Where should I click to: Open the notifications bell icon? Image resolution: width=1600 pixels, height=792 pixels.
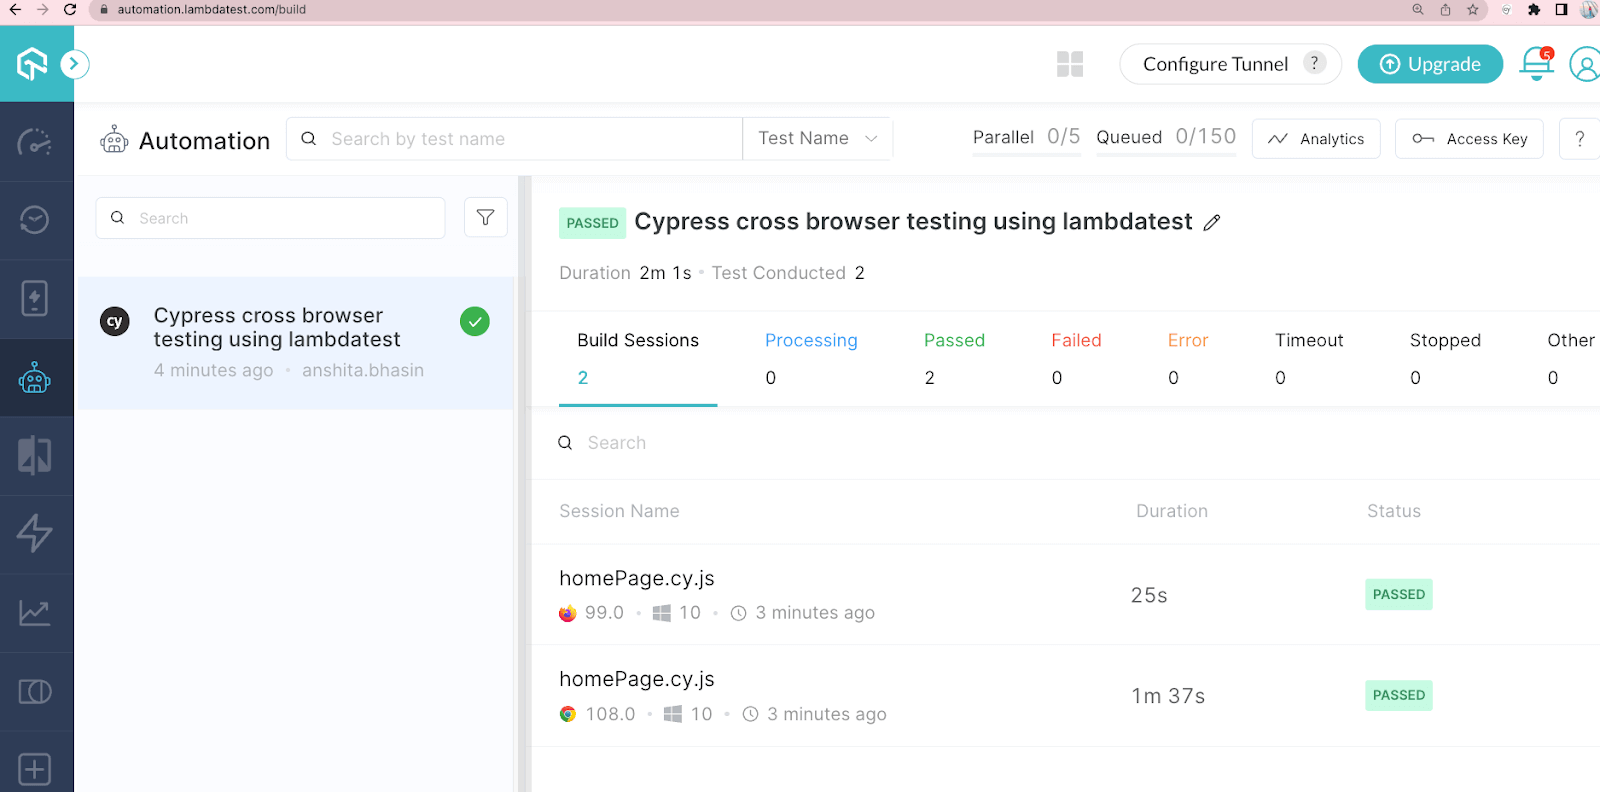pyautogui.click(x=1536, y=64)
